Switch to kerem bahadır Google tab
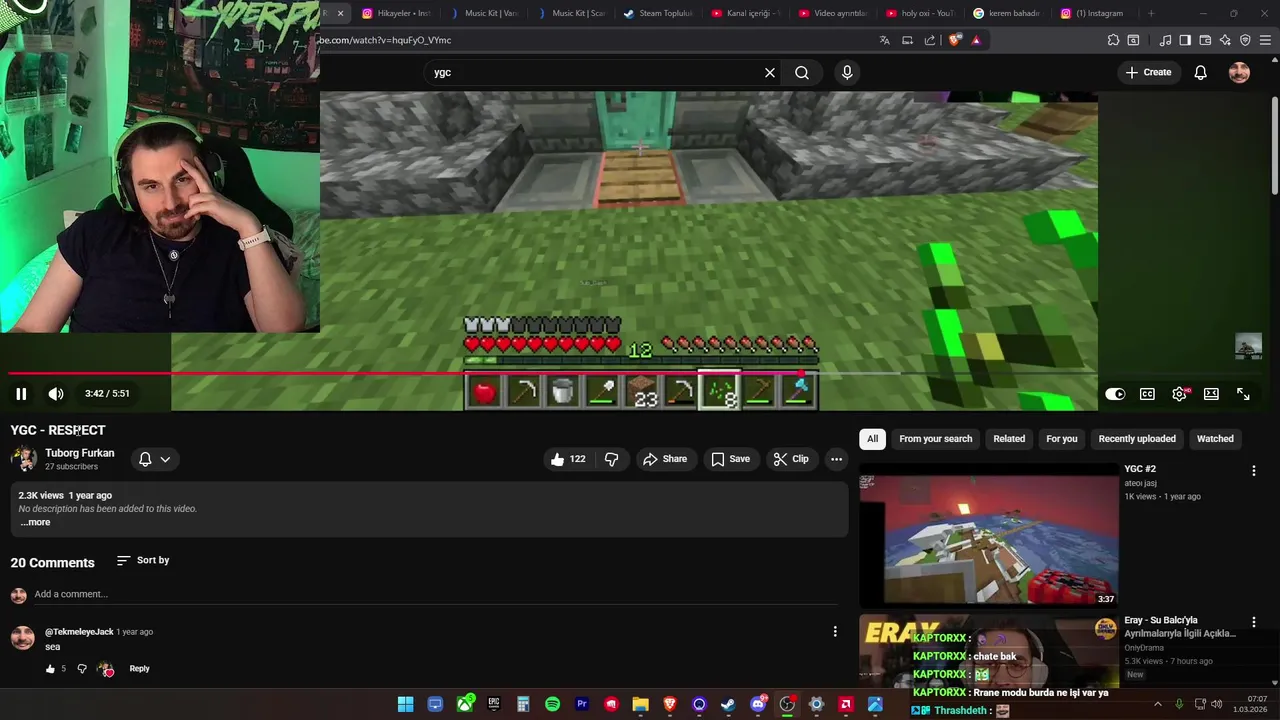The image size is (1280, 720). [x=1007, y=13]
